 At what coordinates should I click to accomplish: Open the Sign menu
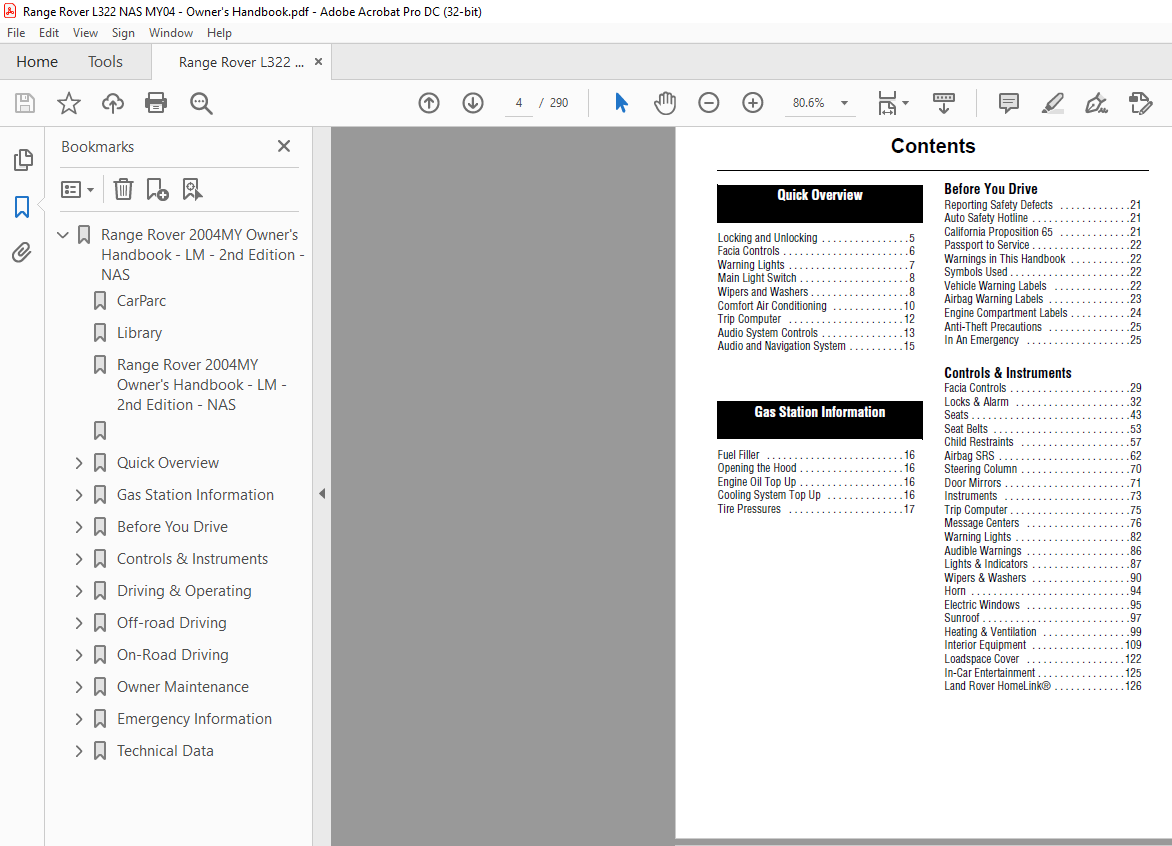[x=123, y=33]
